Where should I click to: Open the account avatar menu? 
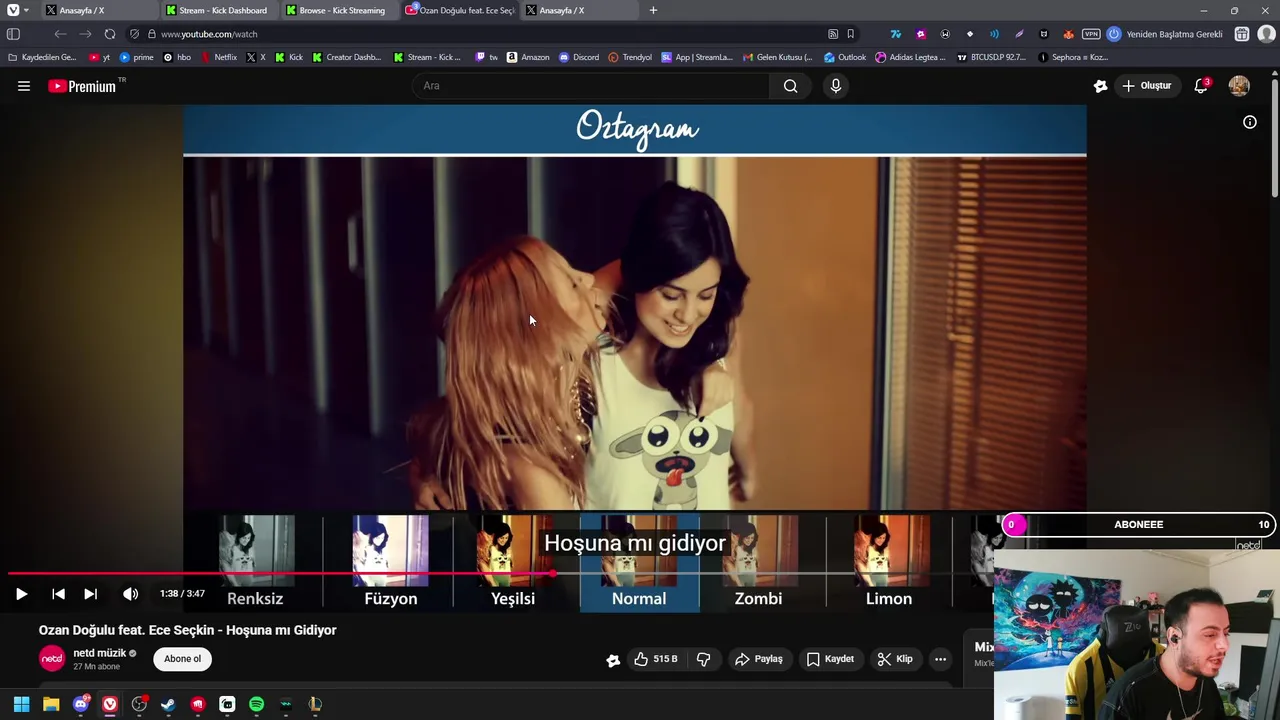[1239, 86]
